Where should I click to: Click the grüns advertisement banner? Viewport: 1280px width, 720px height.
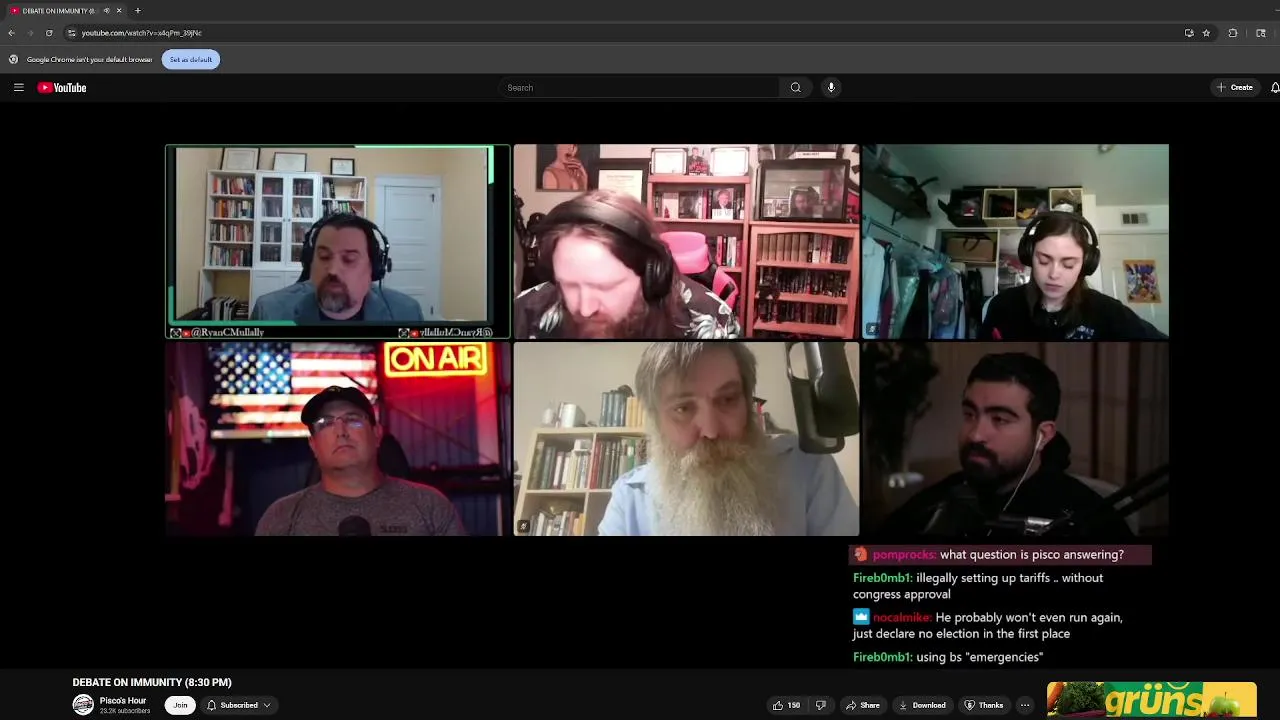click(1151, 700)
